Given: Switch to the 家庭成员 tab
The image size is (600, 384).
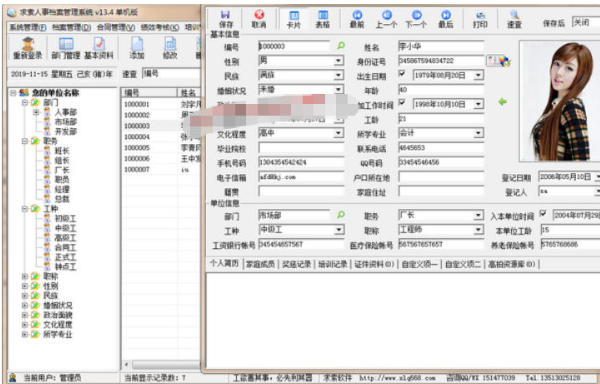Looking at the screenshot, I should 260,264.
